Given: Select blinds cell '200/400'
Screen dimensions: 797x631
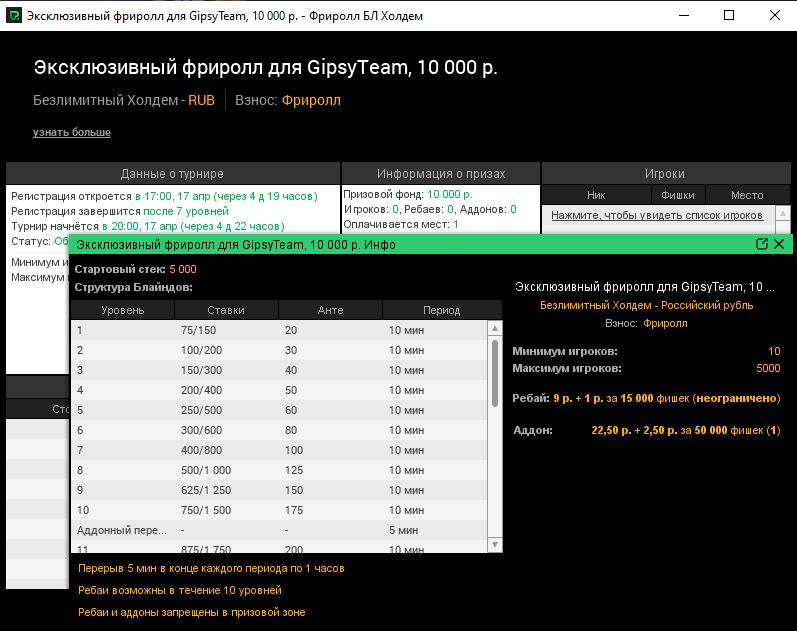Looking at the screenshot, I should (201, 390).
